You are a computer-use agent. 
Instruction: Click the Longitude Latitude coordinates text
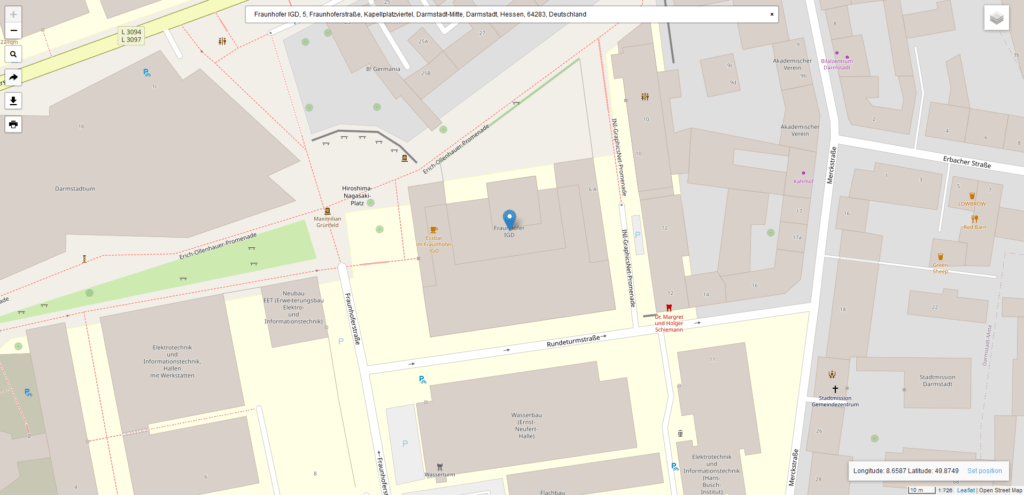pos(905,471)
